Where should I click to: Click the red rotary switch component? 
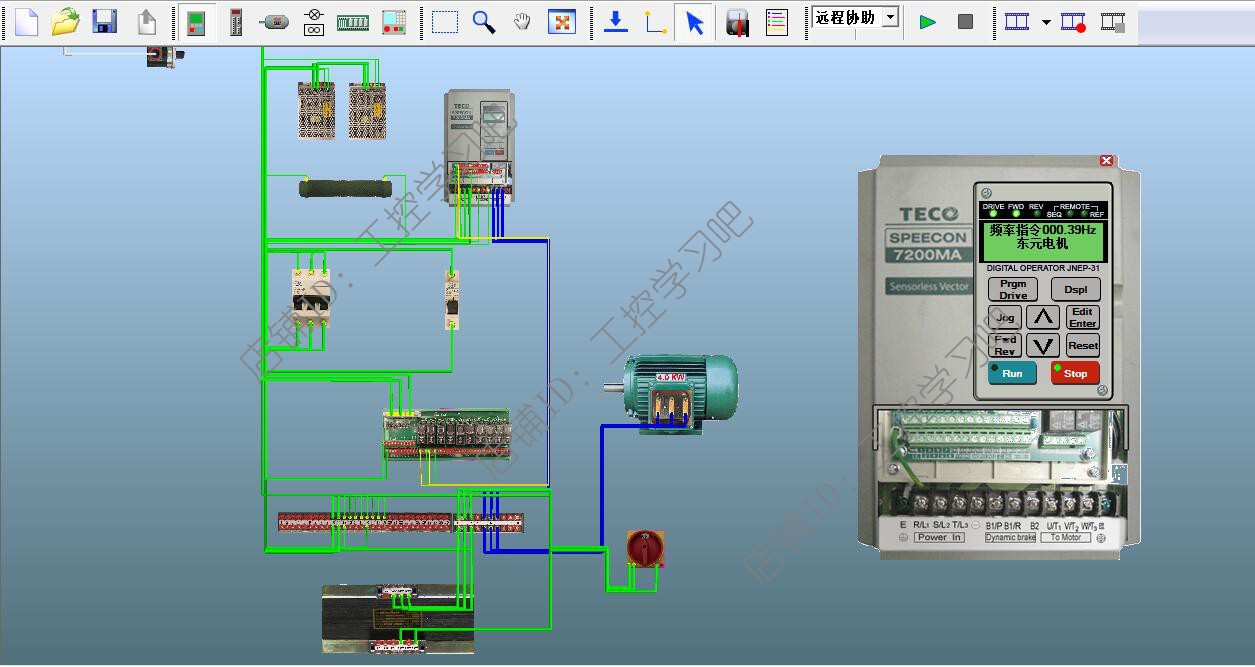[645, 549]
